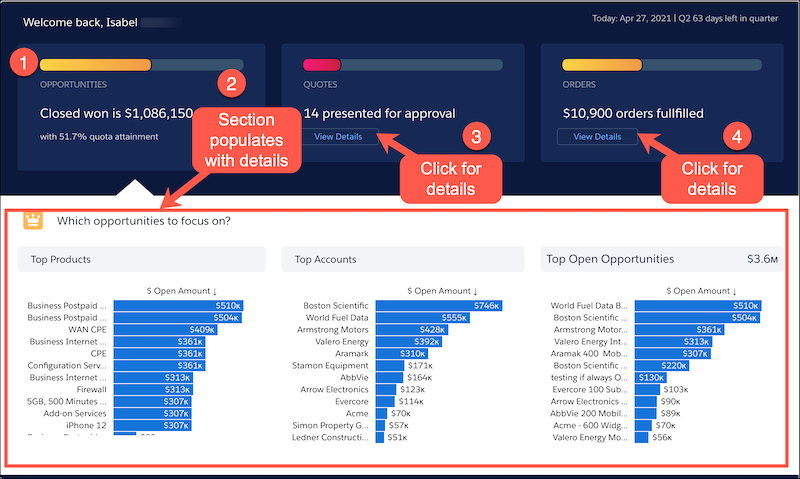Select the iPhone 12 product label
Viewport: 800px width, 479px height.
(86, 425)
